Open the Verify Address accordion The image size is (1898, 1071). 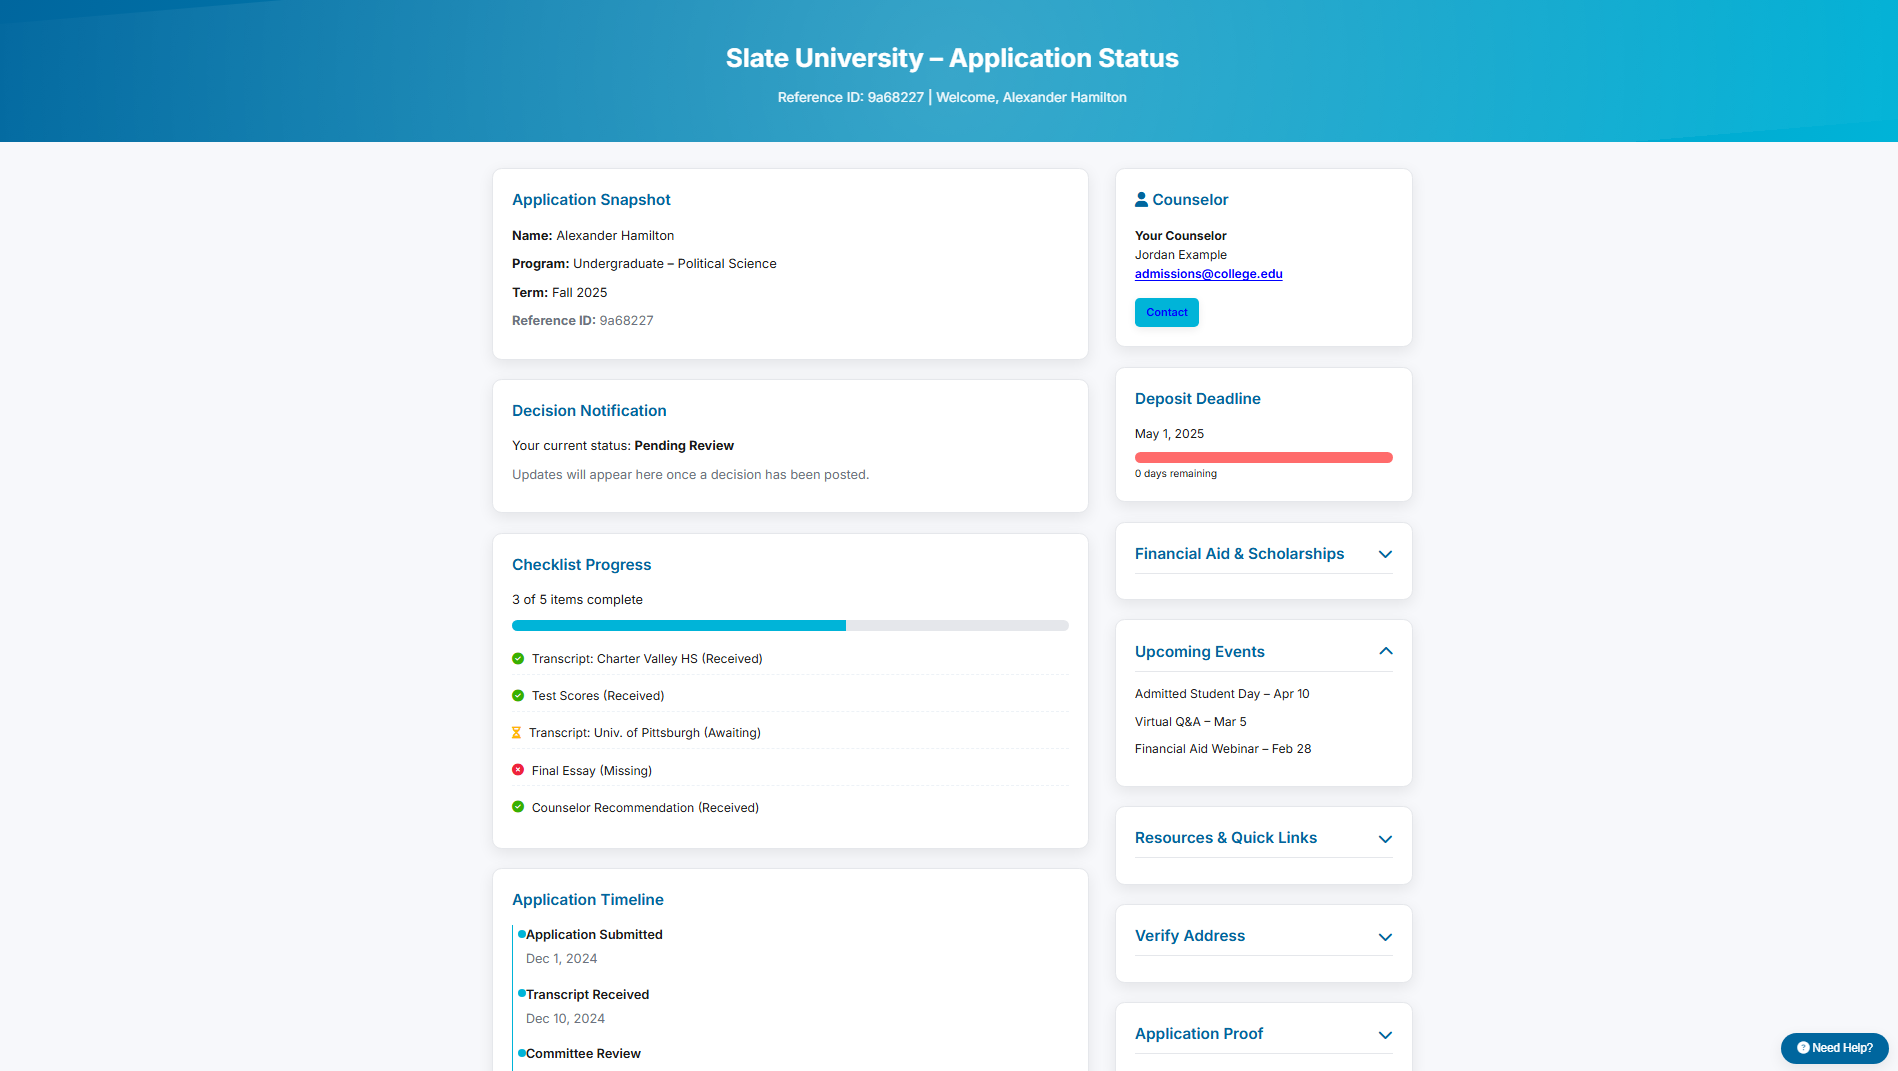click(x=1384, y=936)
